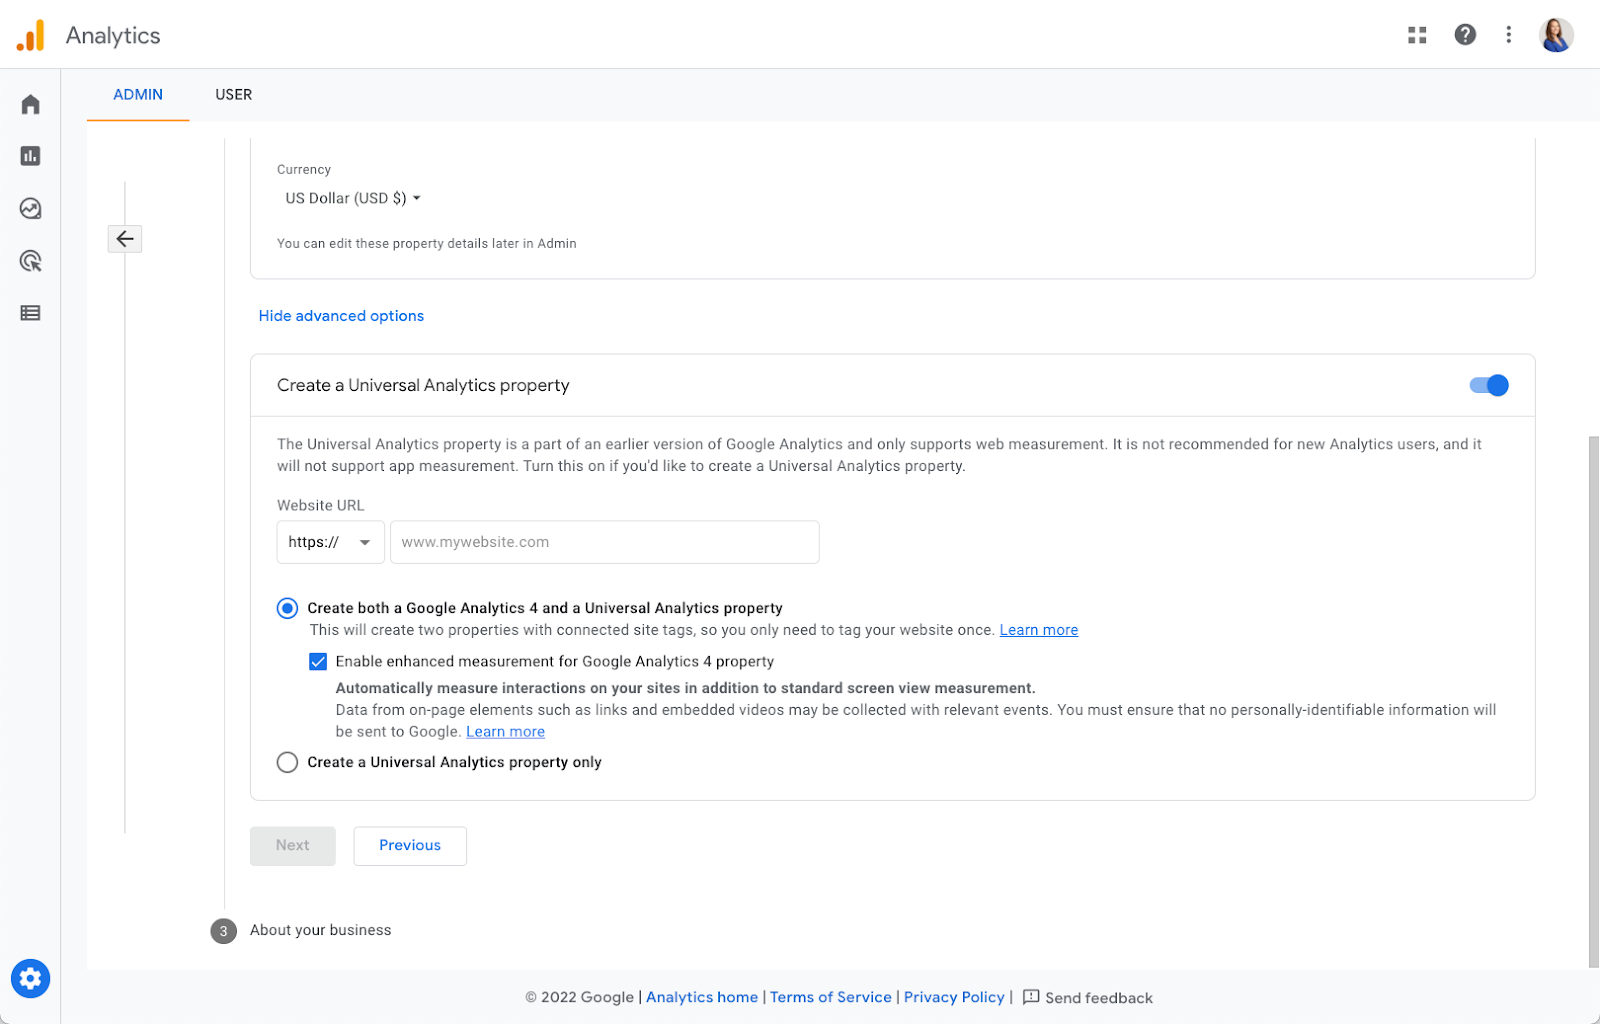Open the Advertising icon in sidebar
This screenshot has width=1600, height=1024.
click(31, 261)
